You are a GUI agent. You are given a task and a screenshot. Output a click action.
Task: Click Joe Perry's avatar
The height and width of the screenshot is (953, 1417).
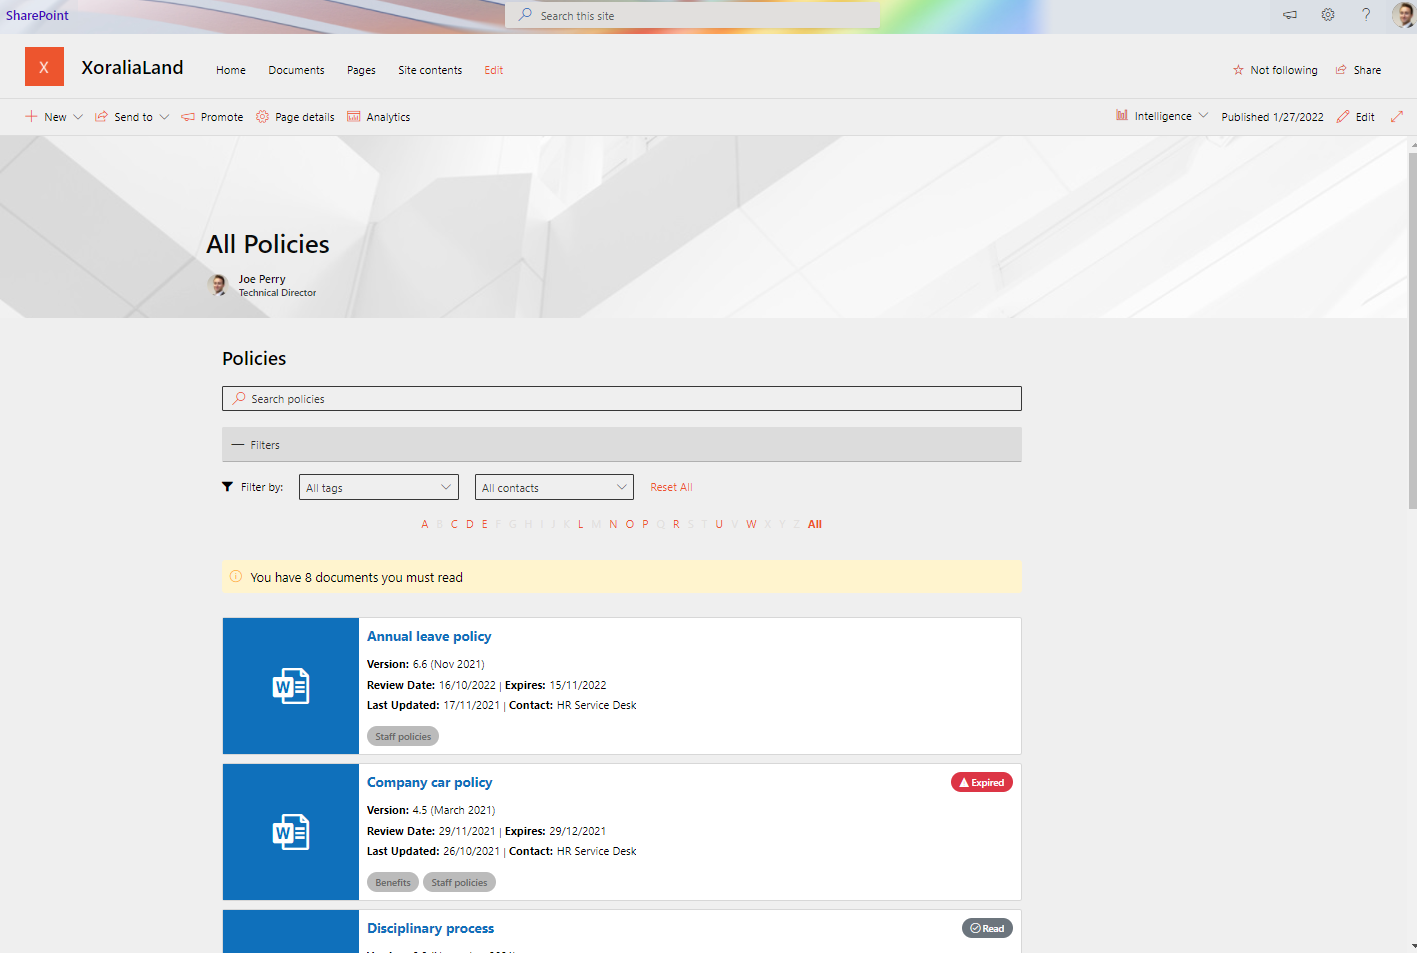218,285
